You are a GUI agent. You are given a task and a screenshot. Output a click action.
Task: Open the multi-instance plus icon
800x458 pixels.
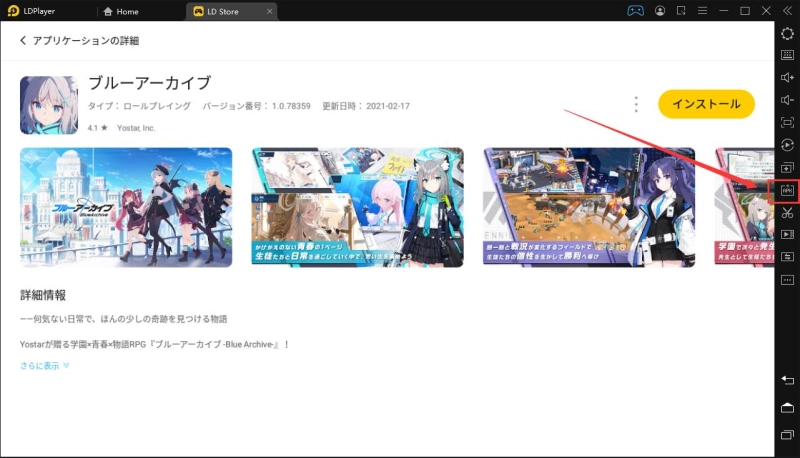point(787,168)
